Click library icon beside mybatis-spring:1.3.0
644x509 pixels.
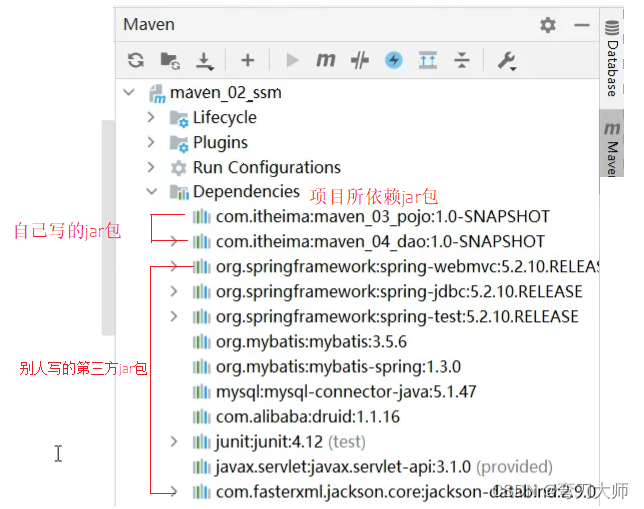click(x=202, y=367)
